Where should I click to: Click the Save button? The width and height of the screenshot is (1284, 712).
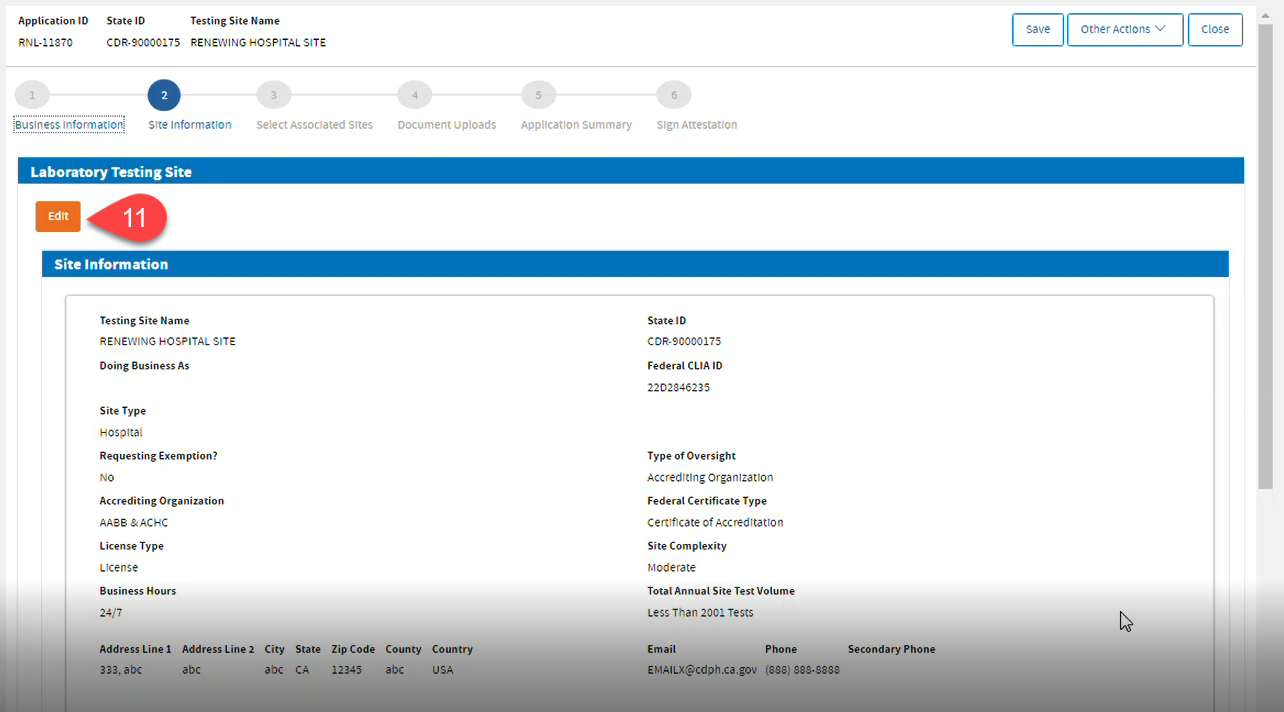click(1037, 29)
